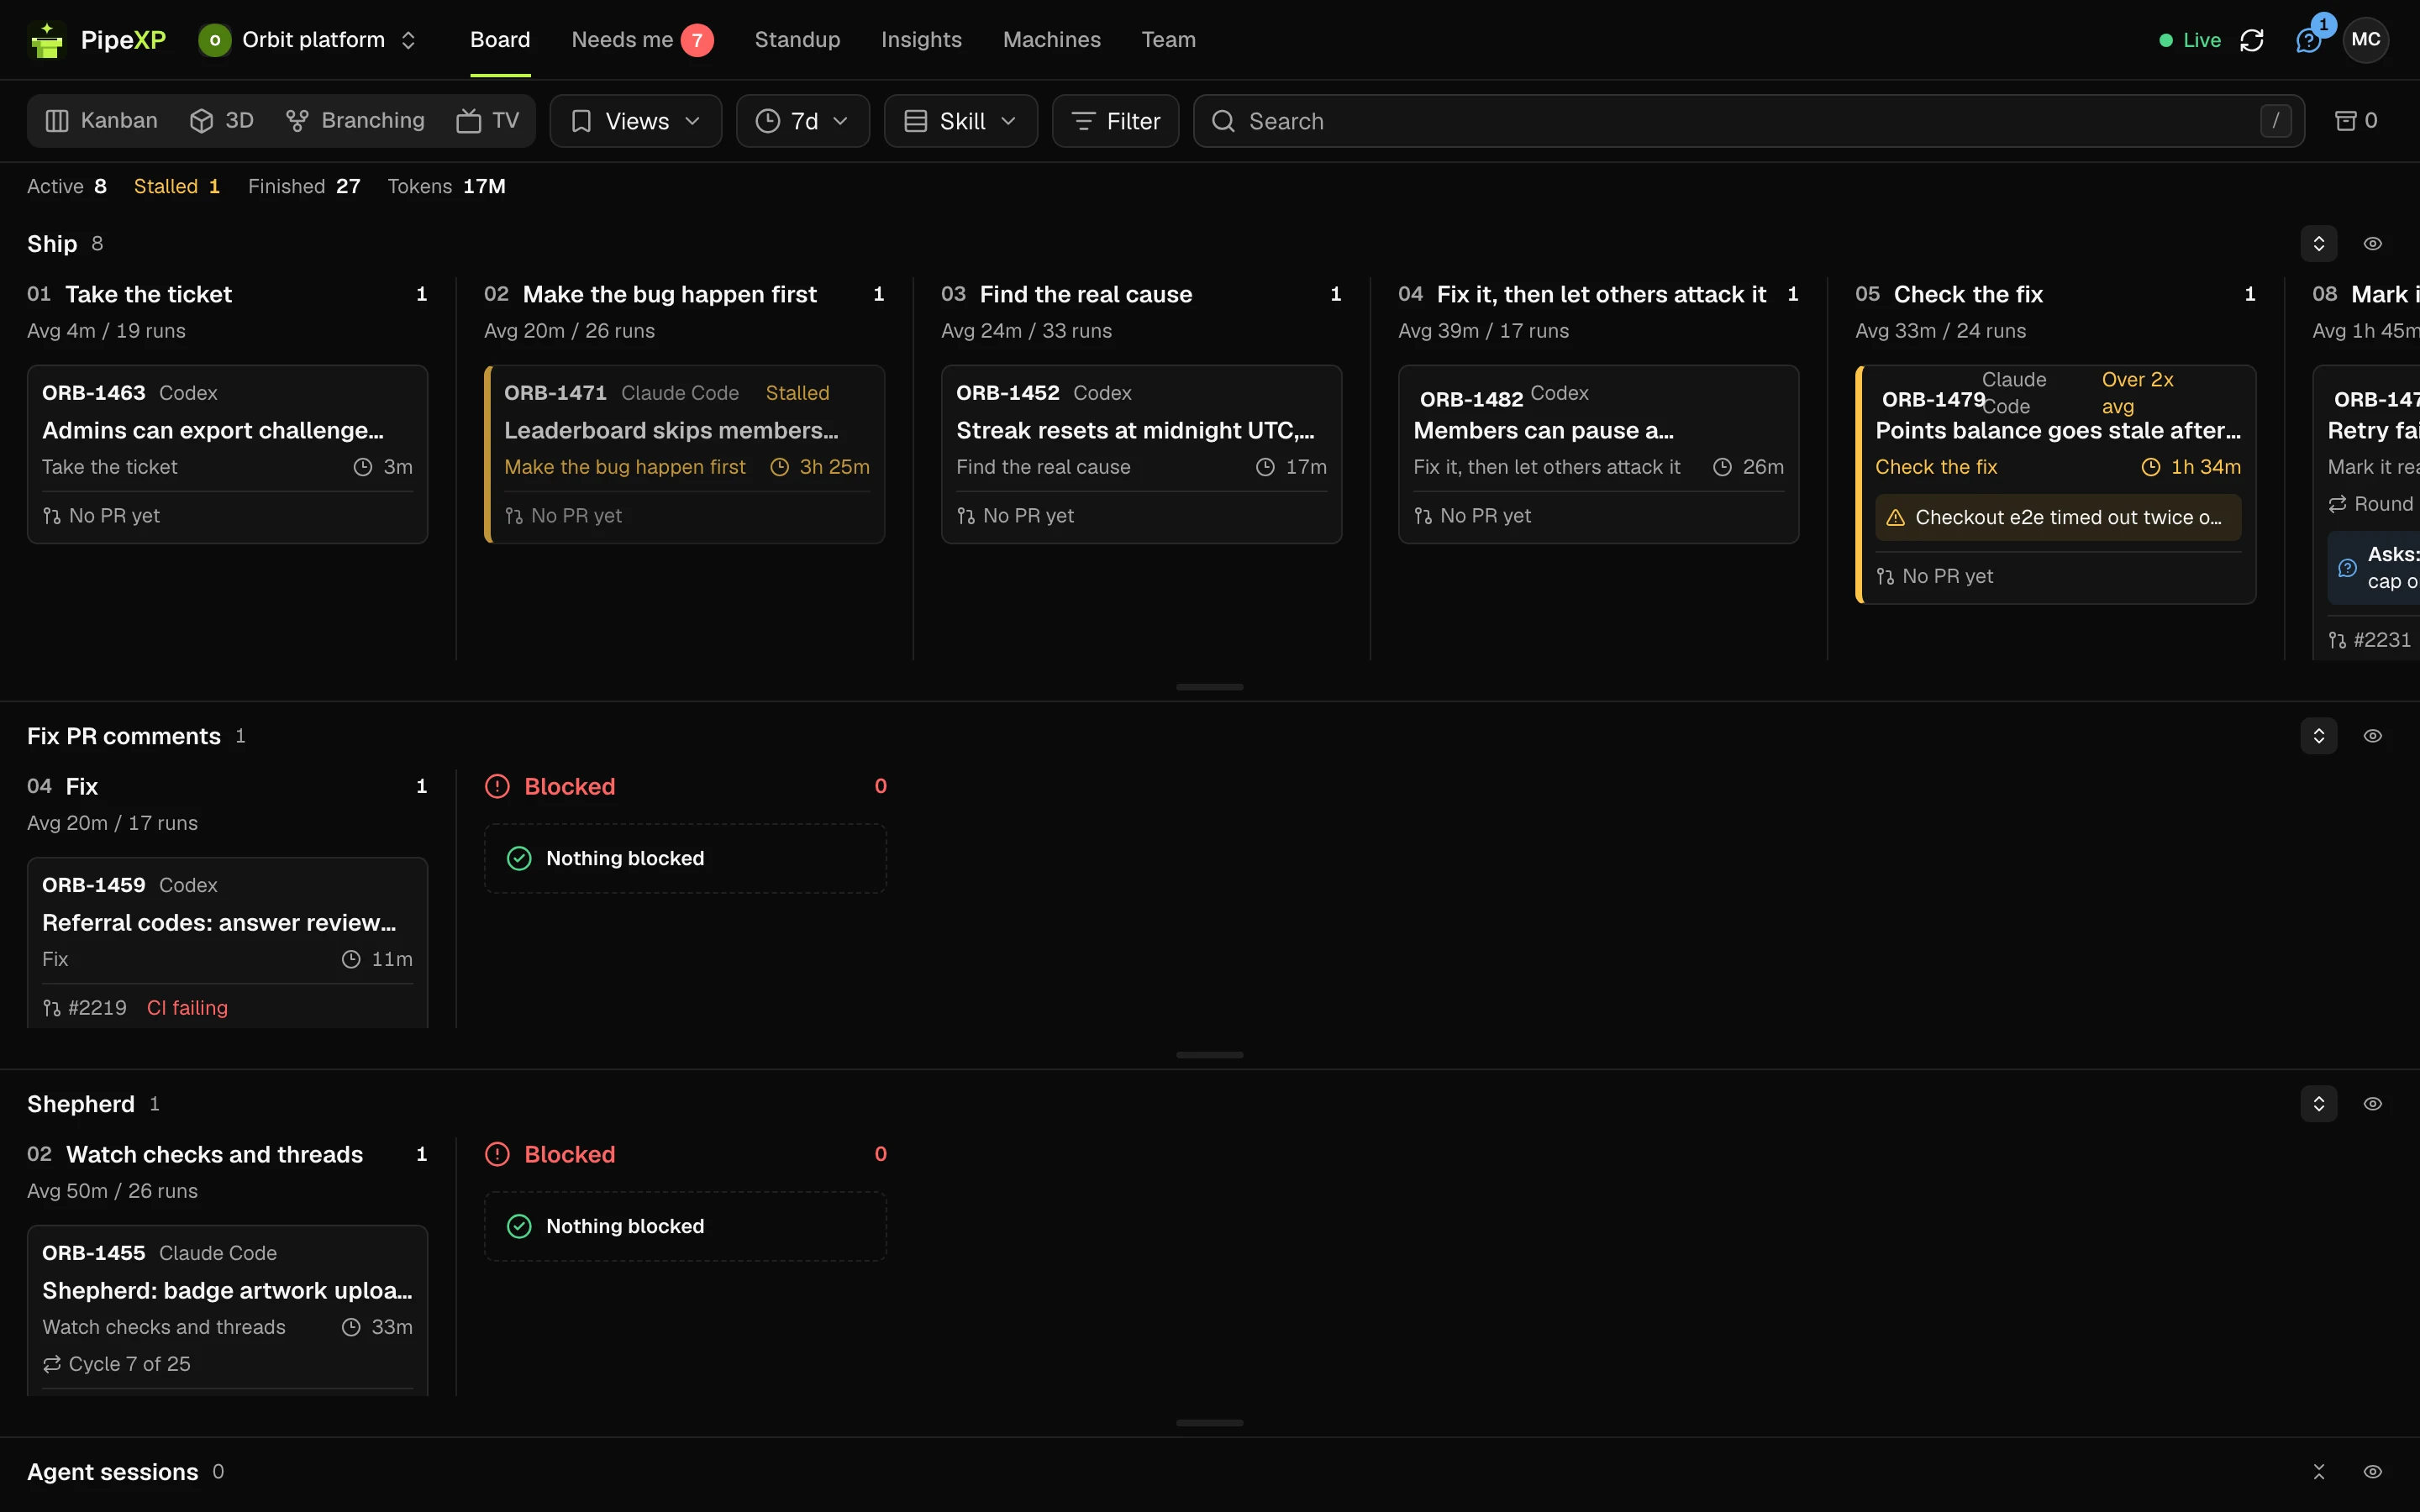The height and width of the screenshot is (1512, 2420).
Task: Expand the Agent sessions lane
Action: click(x=2319, y=1472)
